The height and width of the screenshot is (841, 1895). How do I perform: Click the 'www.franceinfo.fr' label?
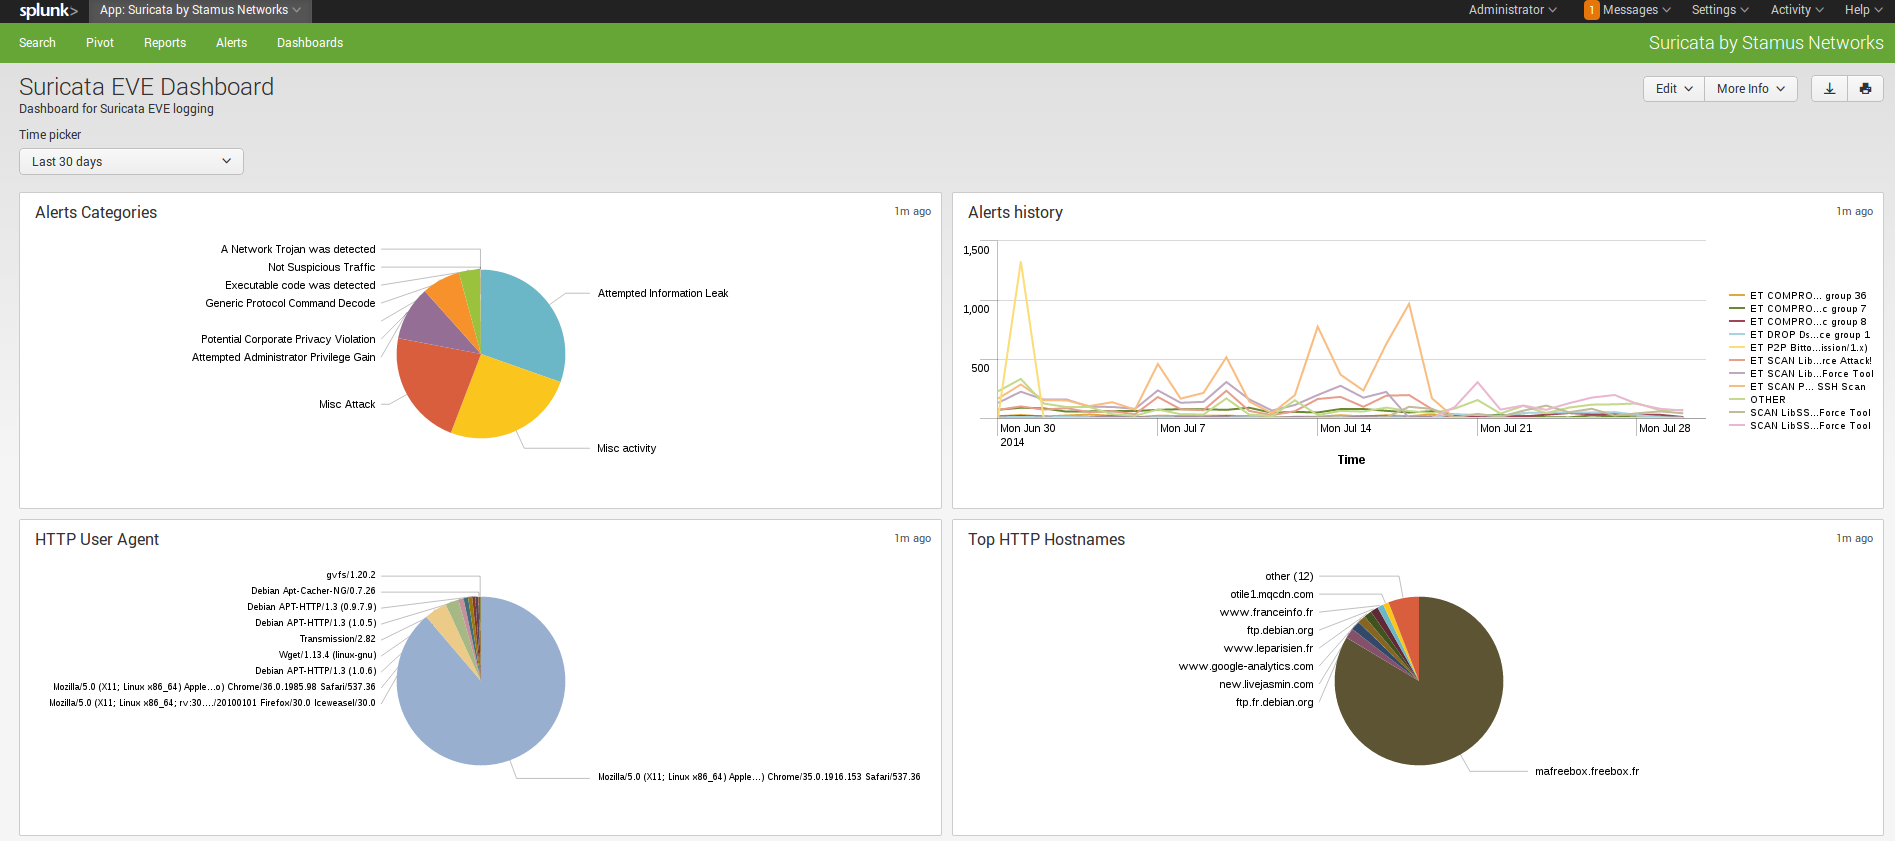pyautogui.click(x=1266, y=613)
